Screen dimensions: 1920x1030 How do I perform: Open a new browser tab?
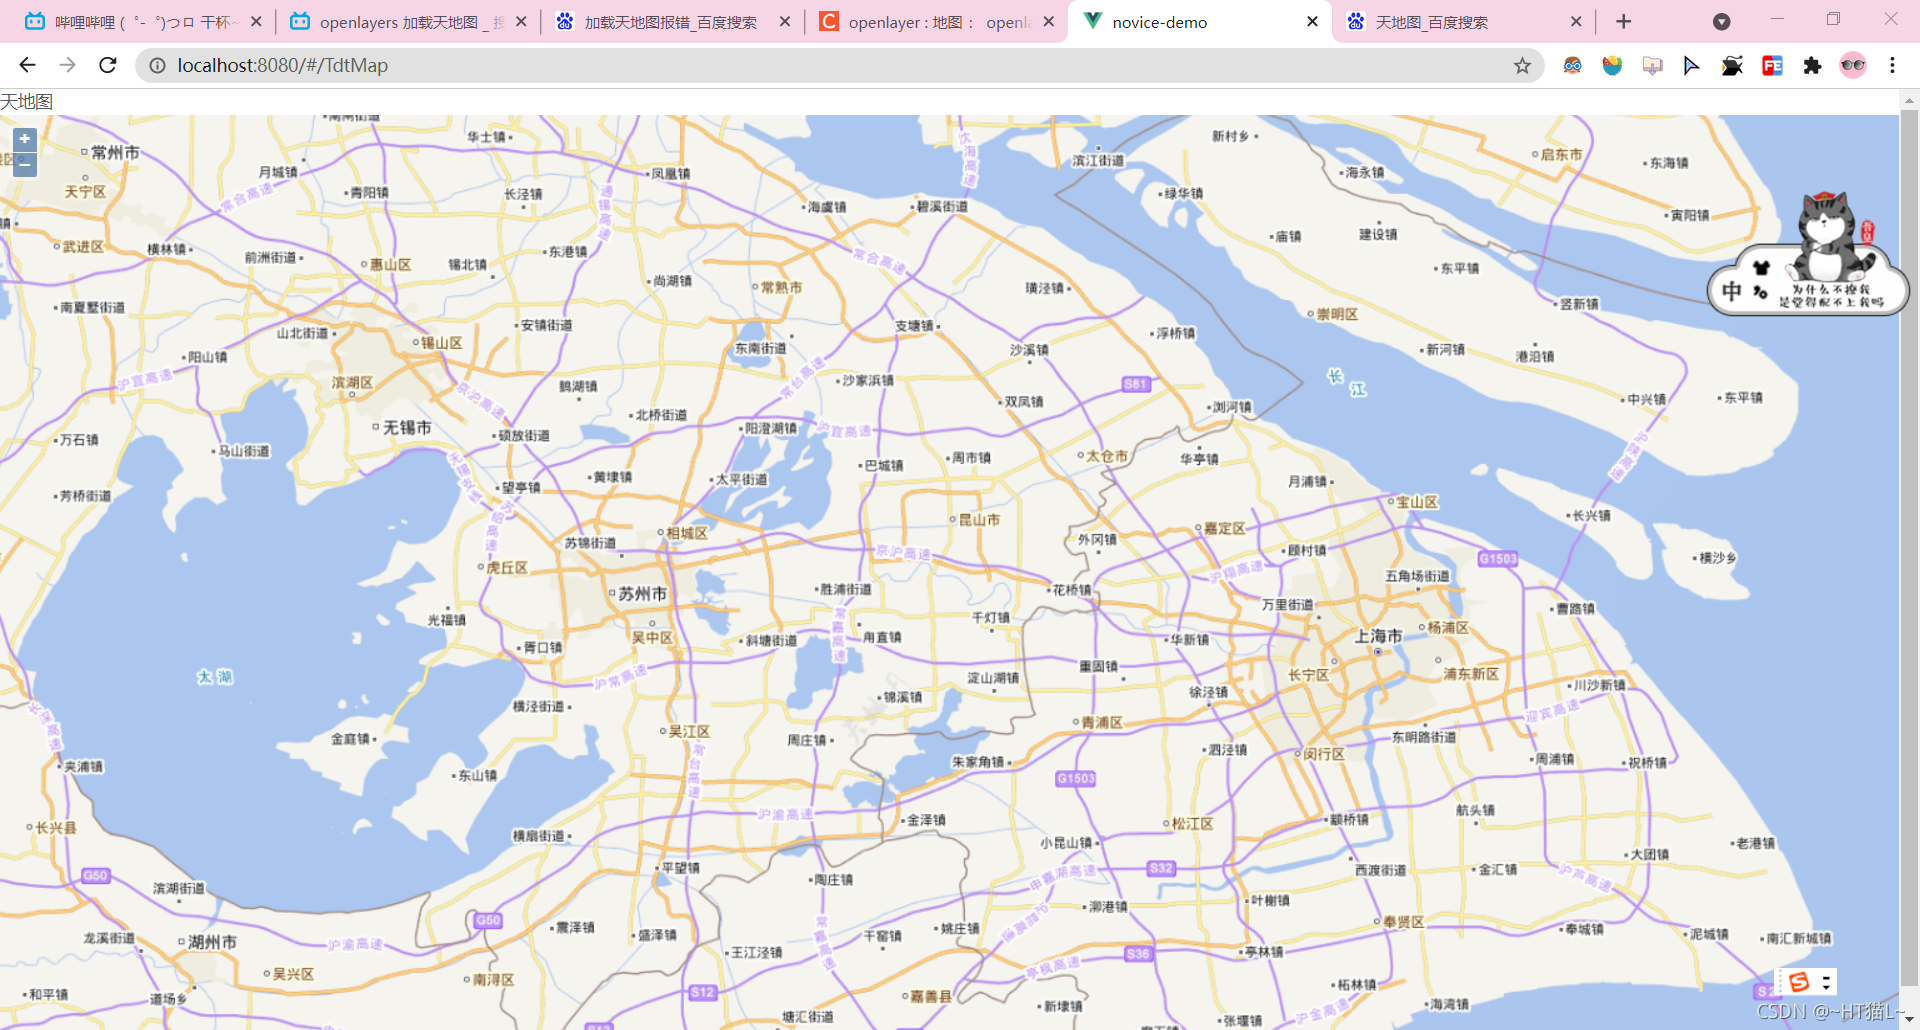tap(1623, 21)
